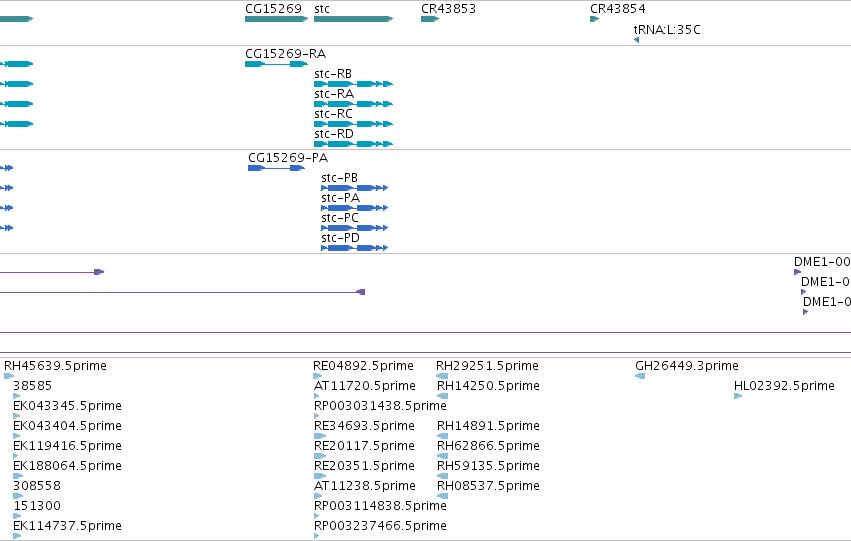This screenshot has height=541, width=851.
Task: Click the CR43853 gene glyph
Action: pyautogui.click(x=430, y=19)
